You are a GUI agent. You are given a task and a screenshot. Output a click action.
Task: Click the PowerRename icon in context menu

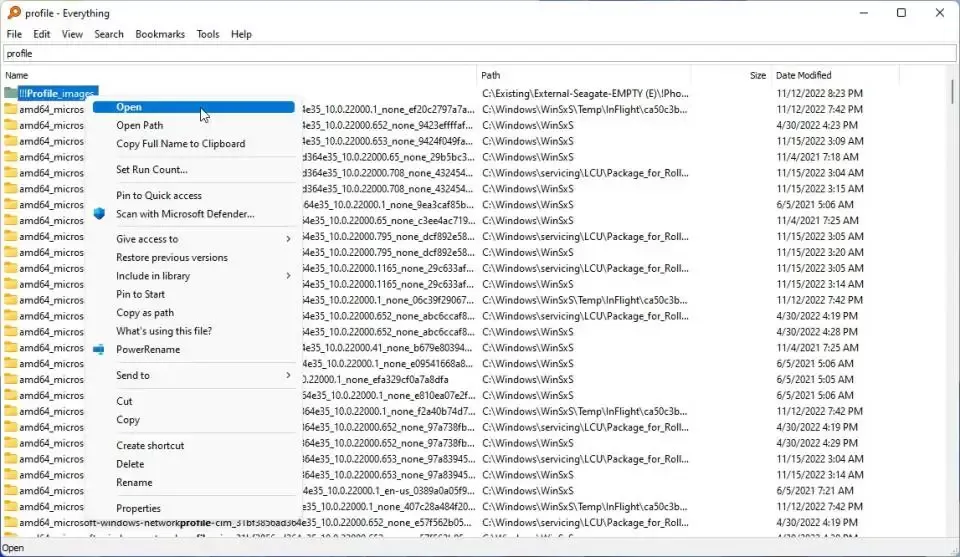(x=99, y=350)
